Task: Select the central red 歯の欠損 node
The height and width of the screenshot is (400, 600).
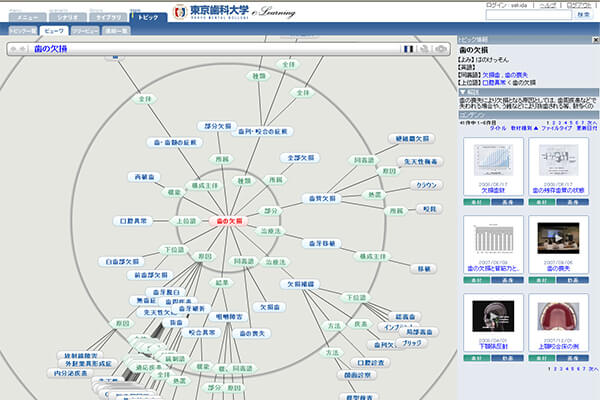Action: 224,220
